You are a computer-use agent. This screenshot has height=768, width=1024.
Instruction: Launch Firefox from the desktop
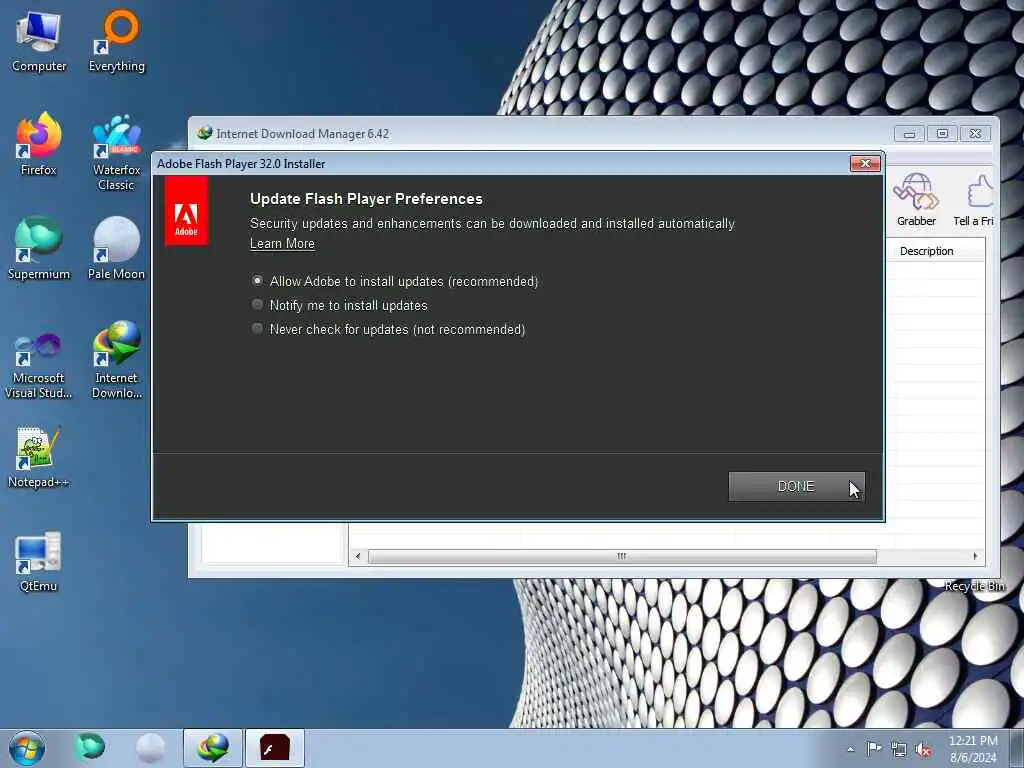pyautogui.click(x=39, y=144)
